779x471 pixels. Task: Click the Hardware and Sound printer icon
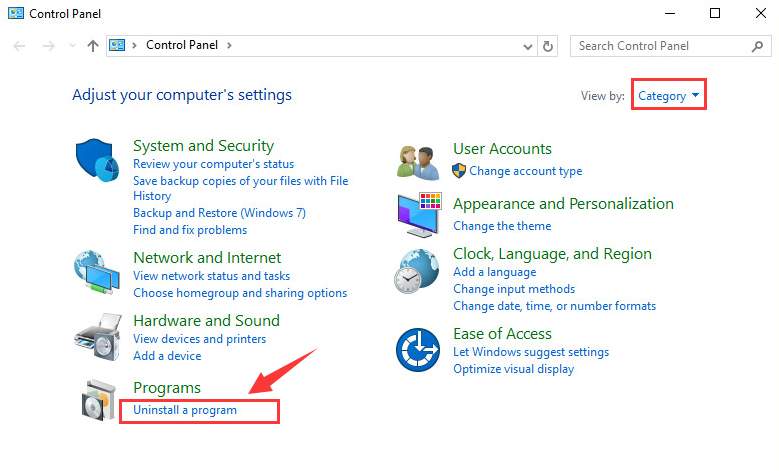pos(98,336)
